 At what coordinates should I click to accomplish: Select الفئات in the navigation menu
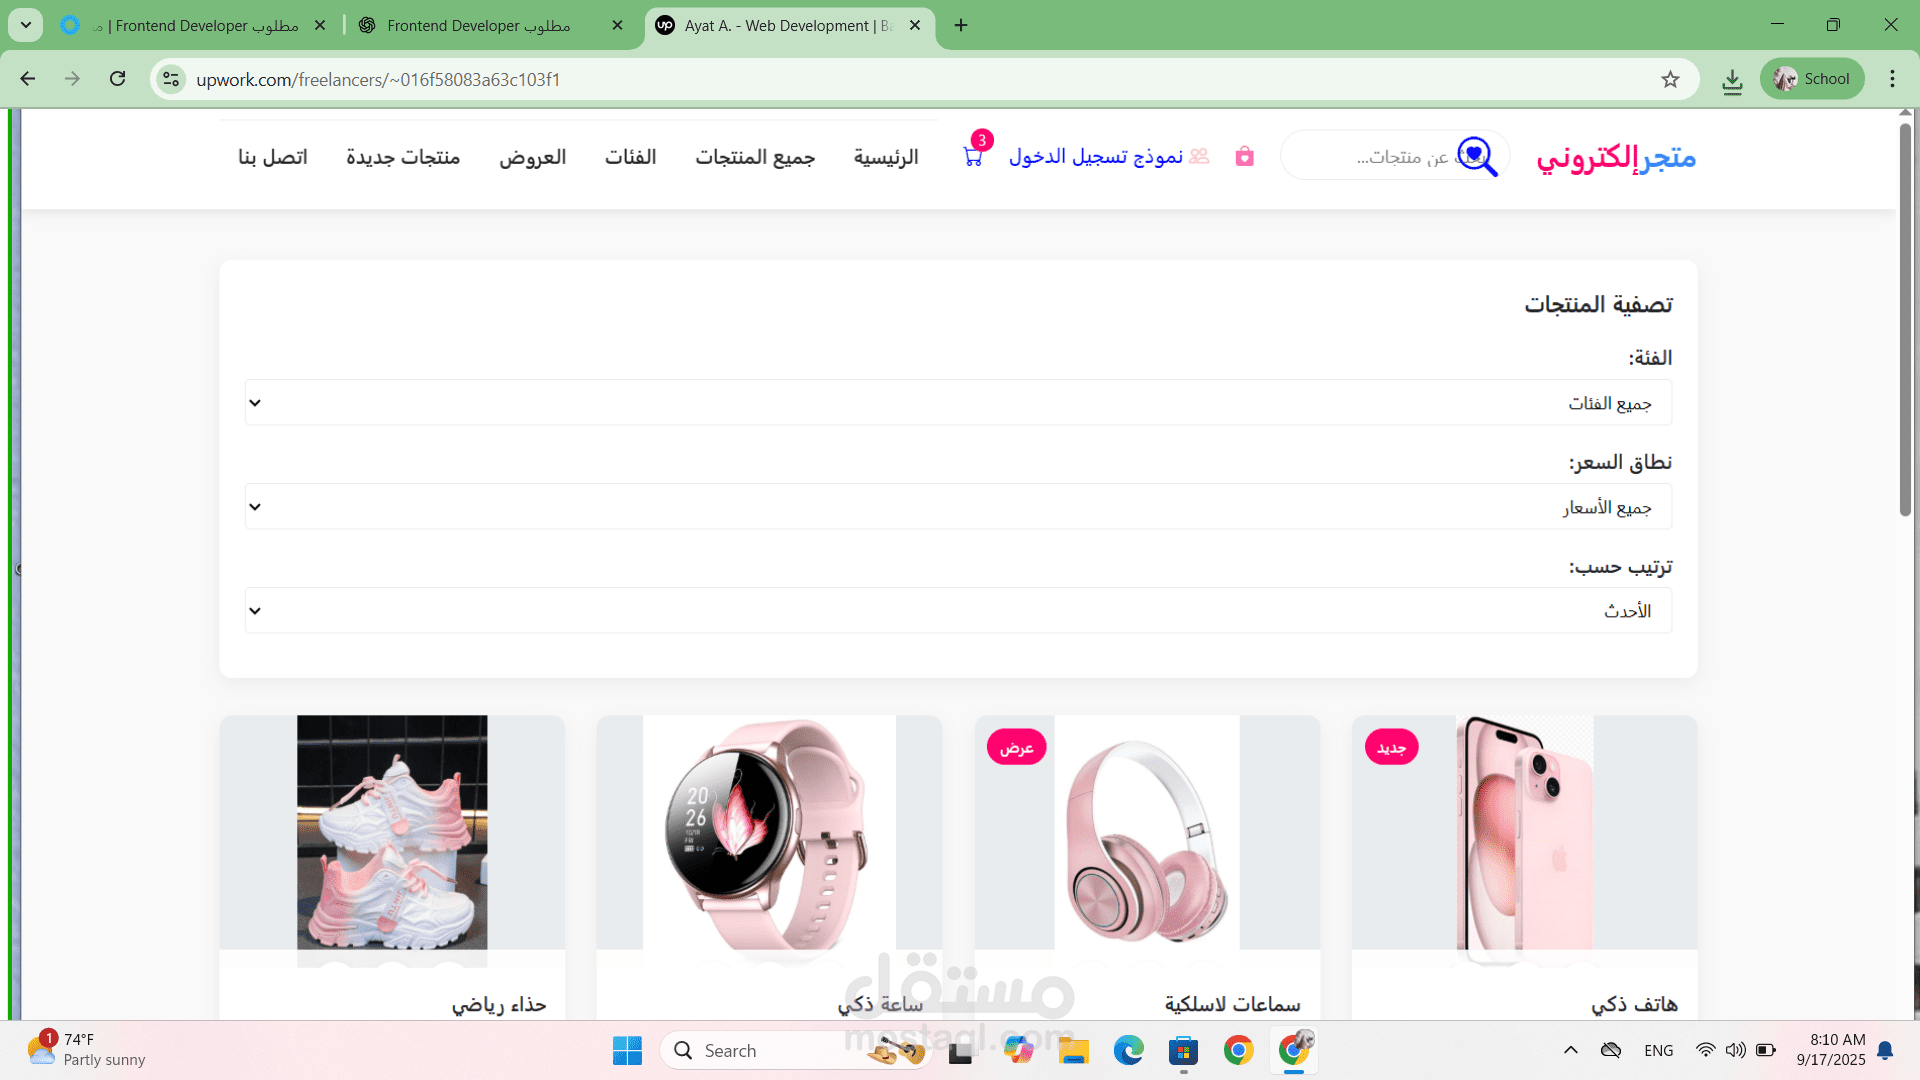(630, 157)
